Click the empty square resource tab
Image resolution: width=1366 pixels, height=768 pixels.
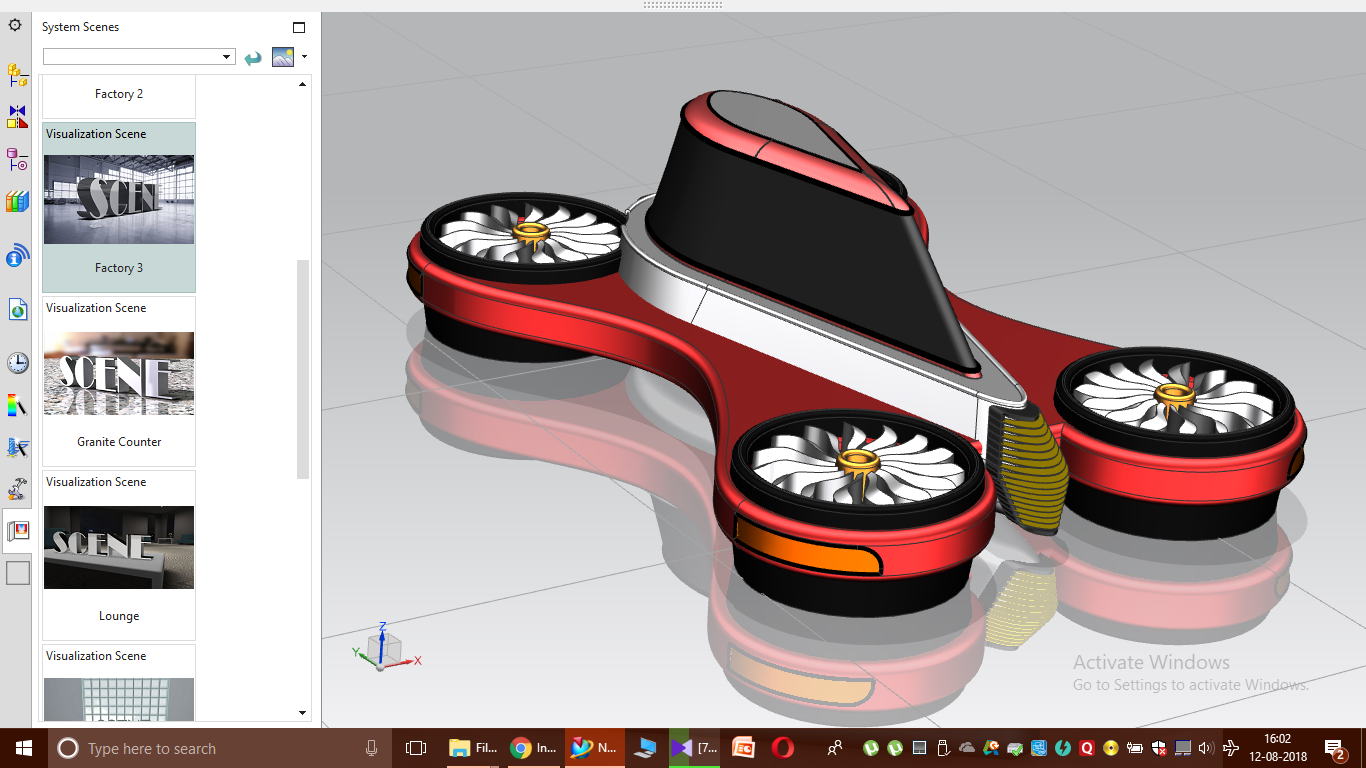click(18, 573)
